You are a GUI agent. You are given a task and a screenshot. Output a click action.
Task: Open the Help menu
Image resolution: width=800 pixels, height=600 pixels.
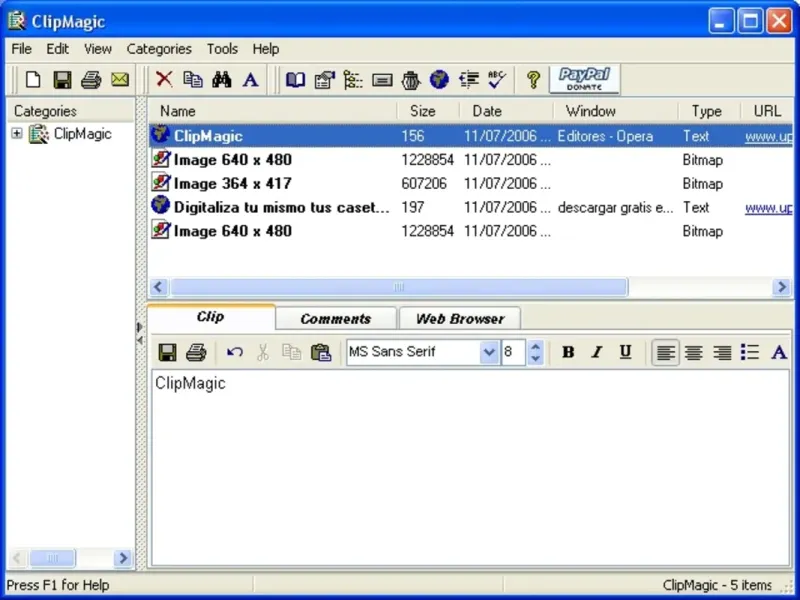(x=265, y=49)
